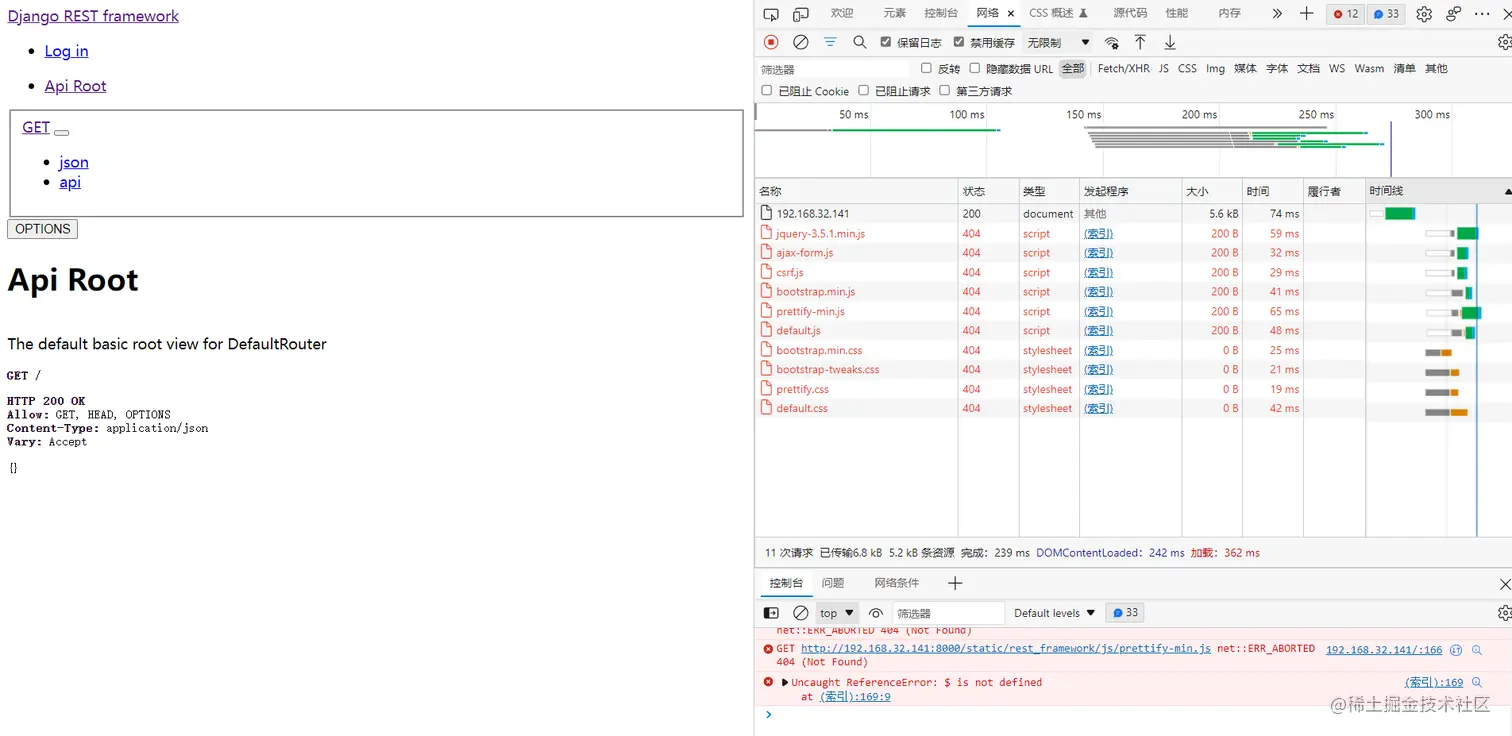This screenshot has height=736, width=1512.
Task: Click the OPTIONS button on the page
Action: 42,229
